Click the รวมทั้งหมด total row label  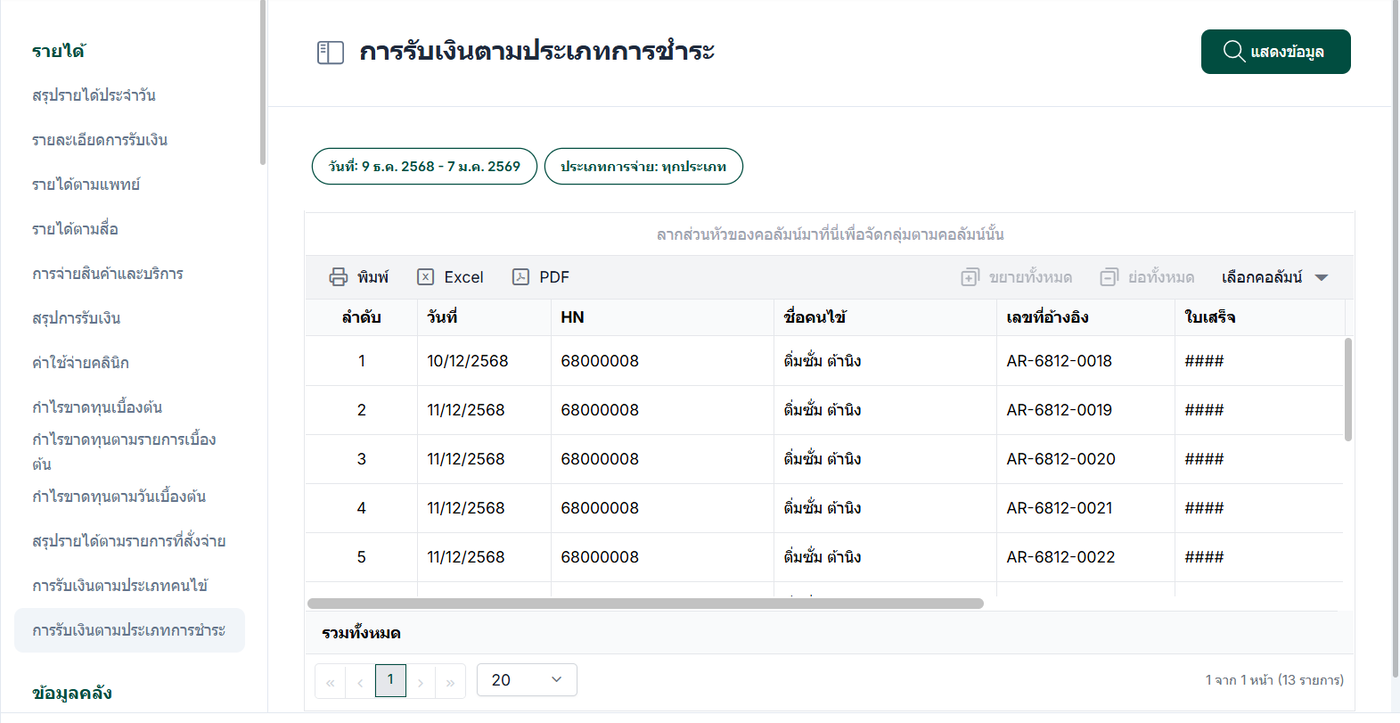tap(362, 633)
